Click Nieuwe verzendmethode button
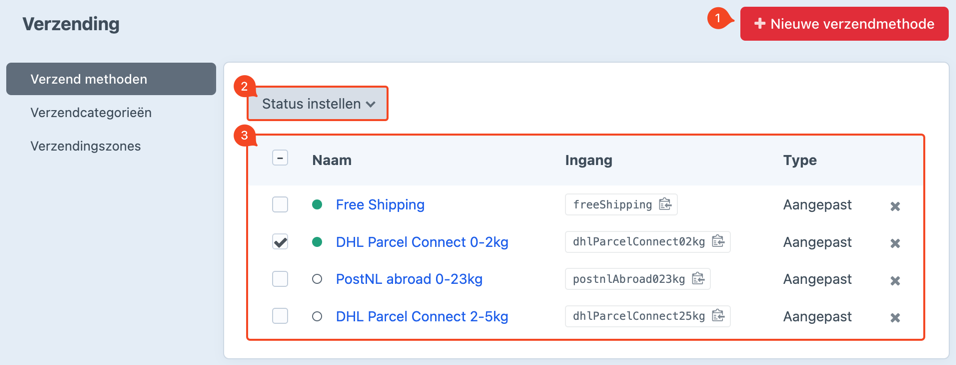The image size is (956, 365). click(x=844, y=24)
